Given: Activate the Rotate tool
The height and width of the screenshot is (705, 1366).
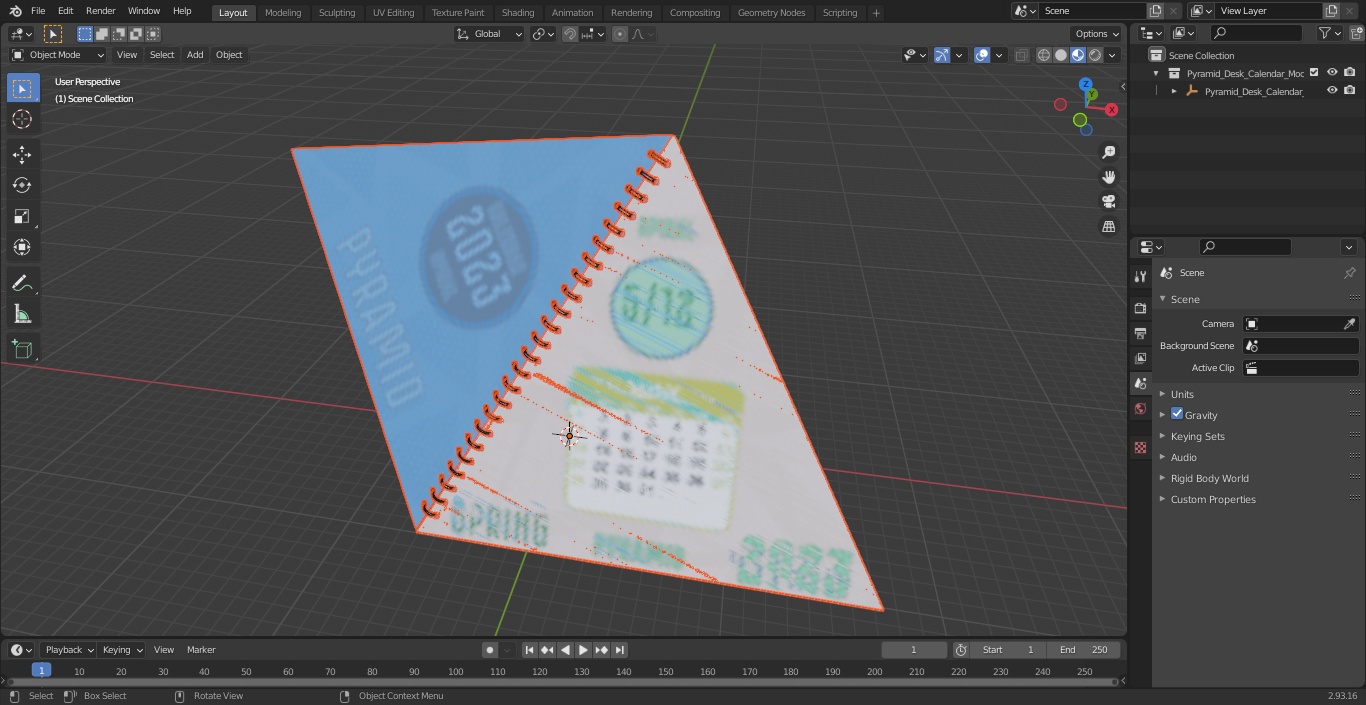Looking at the screenshot, I should [22, 185].
